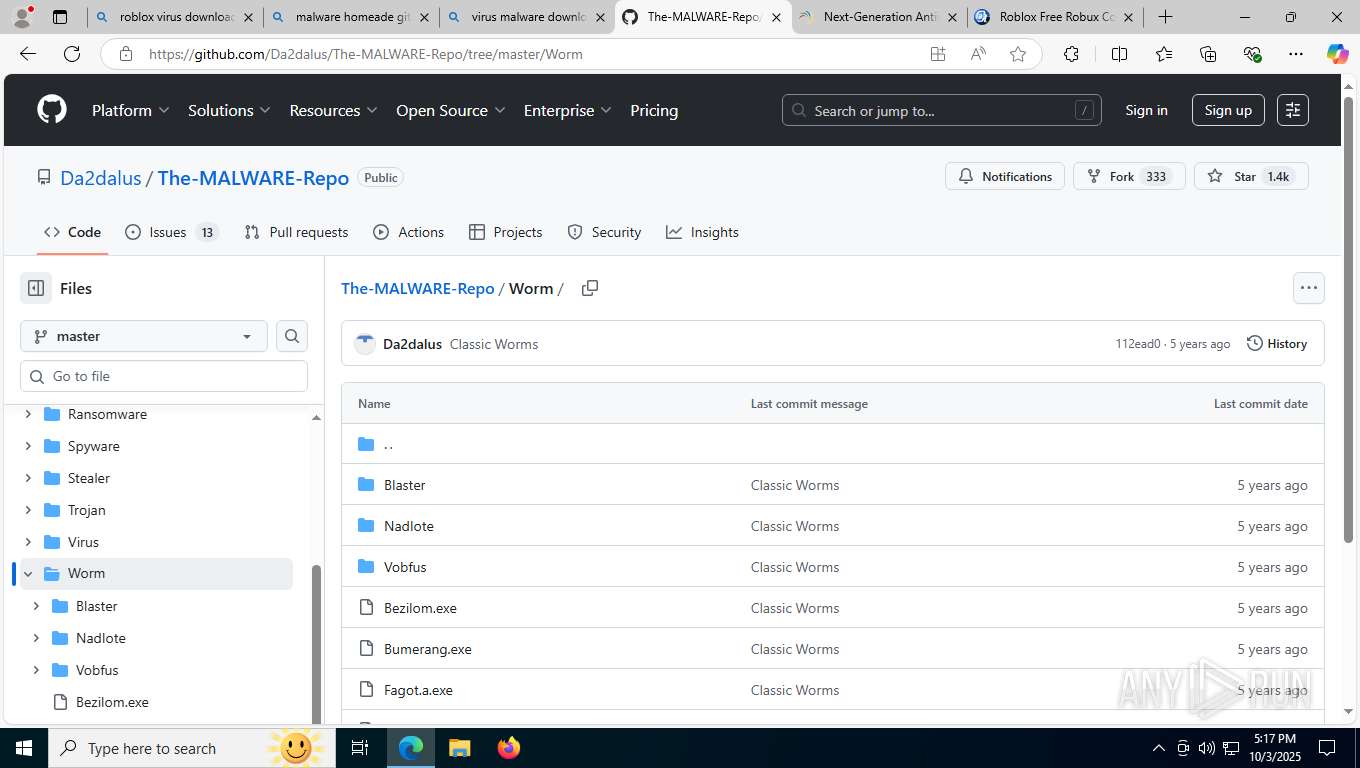Screen dimensions: 1360x768
Task: Open volume control in system tray
Action: (x=1206, y=748)
